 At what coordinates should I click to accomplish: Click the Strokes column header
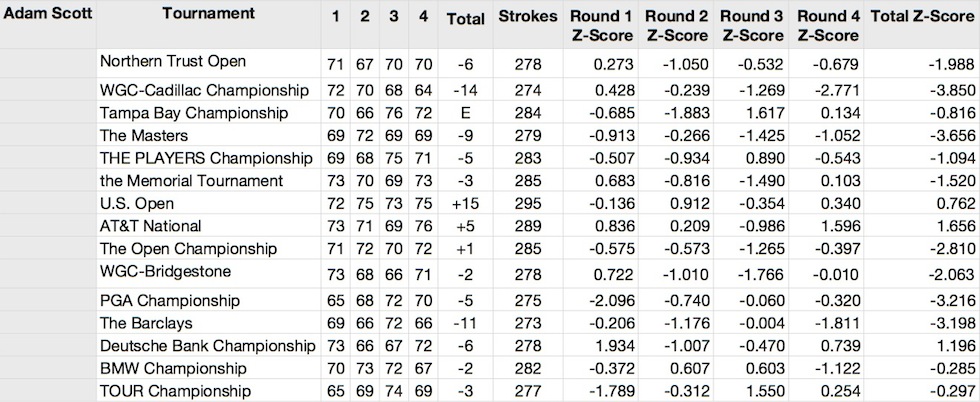[x=528, y=17]
